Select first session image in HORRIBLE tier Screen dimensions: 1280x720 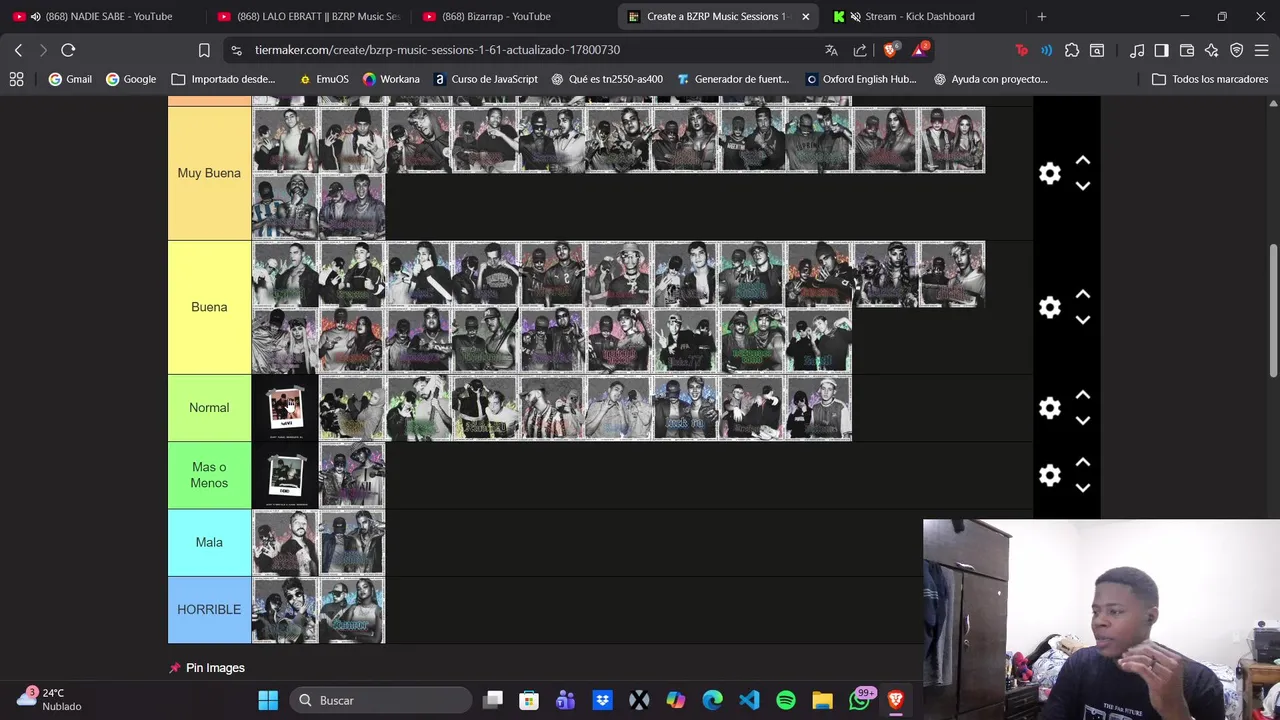(x=285, y=610)
